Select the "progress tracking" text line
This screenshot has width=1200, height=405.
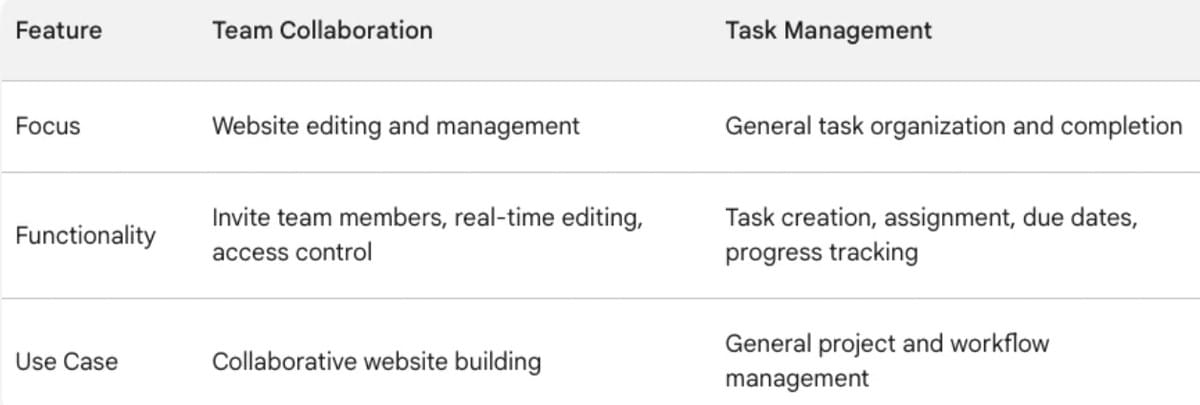[821, 252]
